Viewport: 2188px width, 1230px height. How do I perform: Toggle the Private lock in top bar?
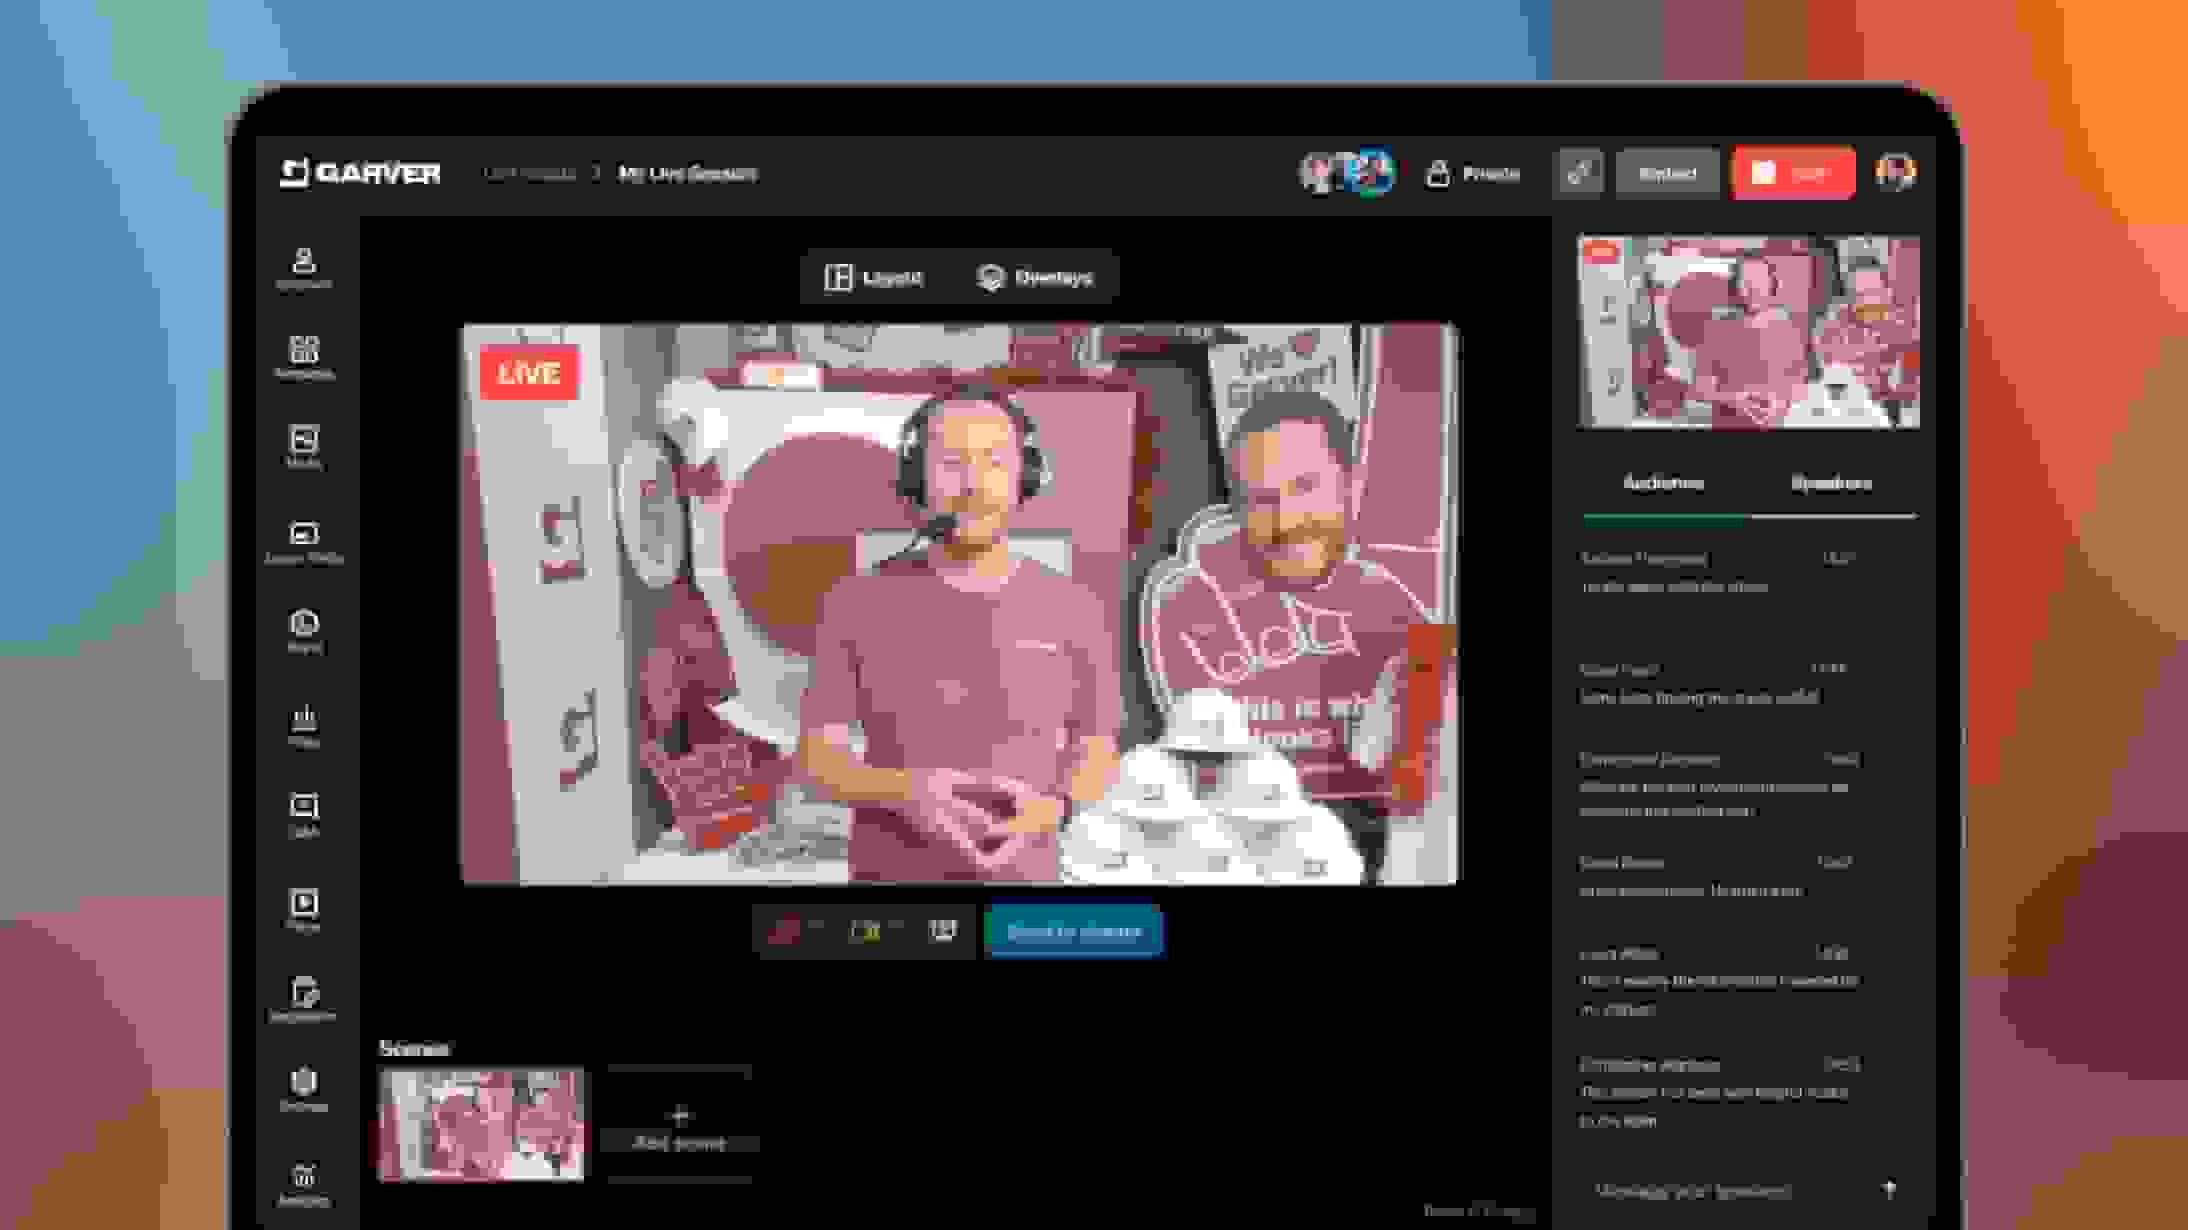[x=1473, y=173]
